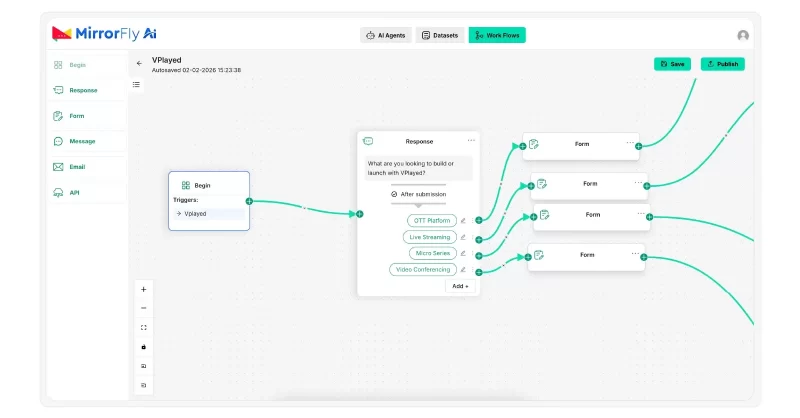This screenshot has width=800, height=418.
Task: Select the bottom Form node's title
Action: pos(587,255)
